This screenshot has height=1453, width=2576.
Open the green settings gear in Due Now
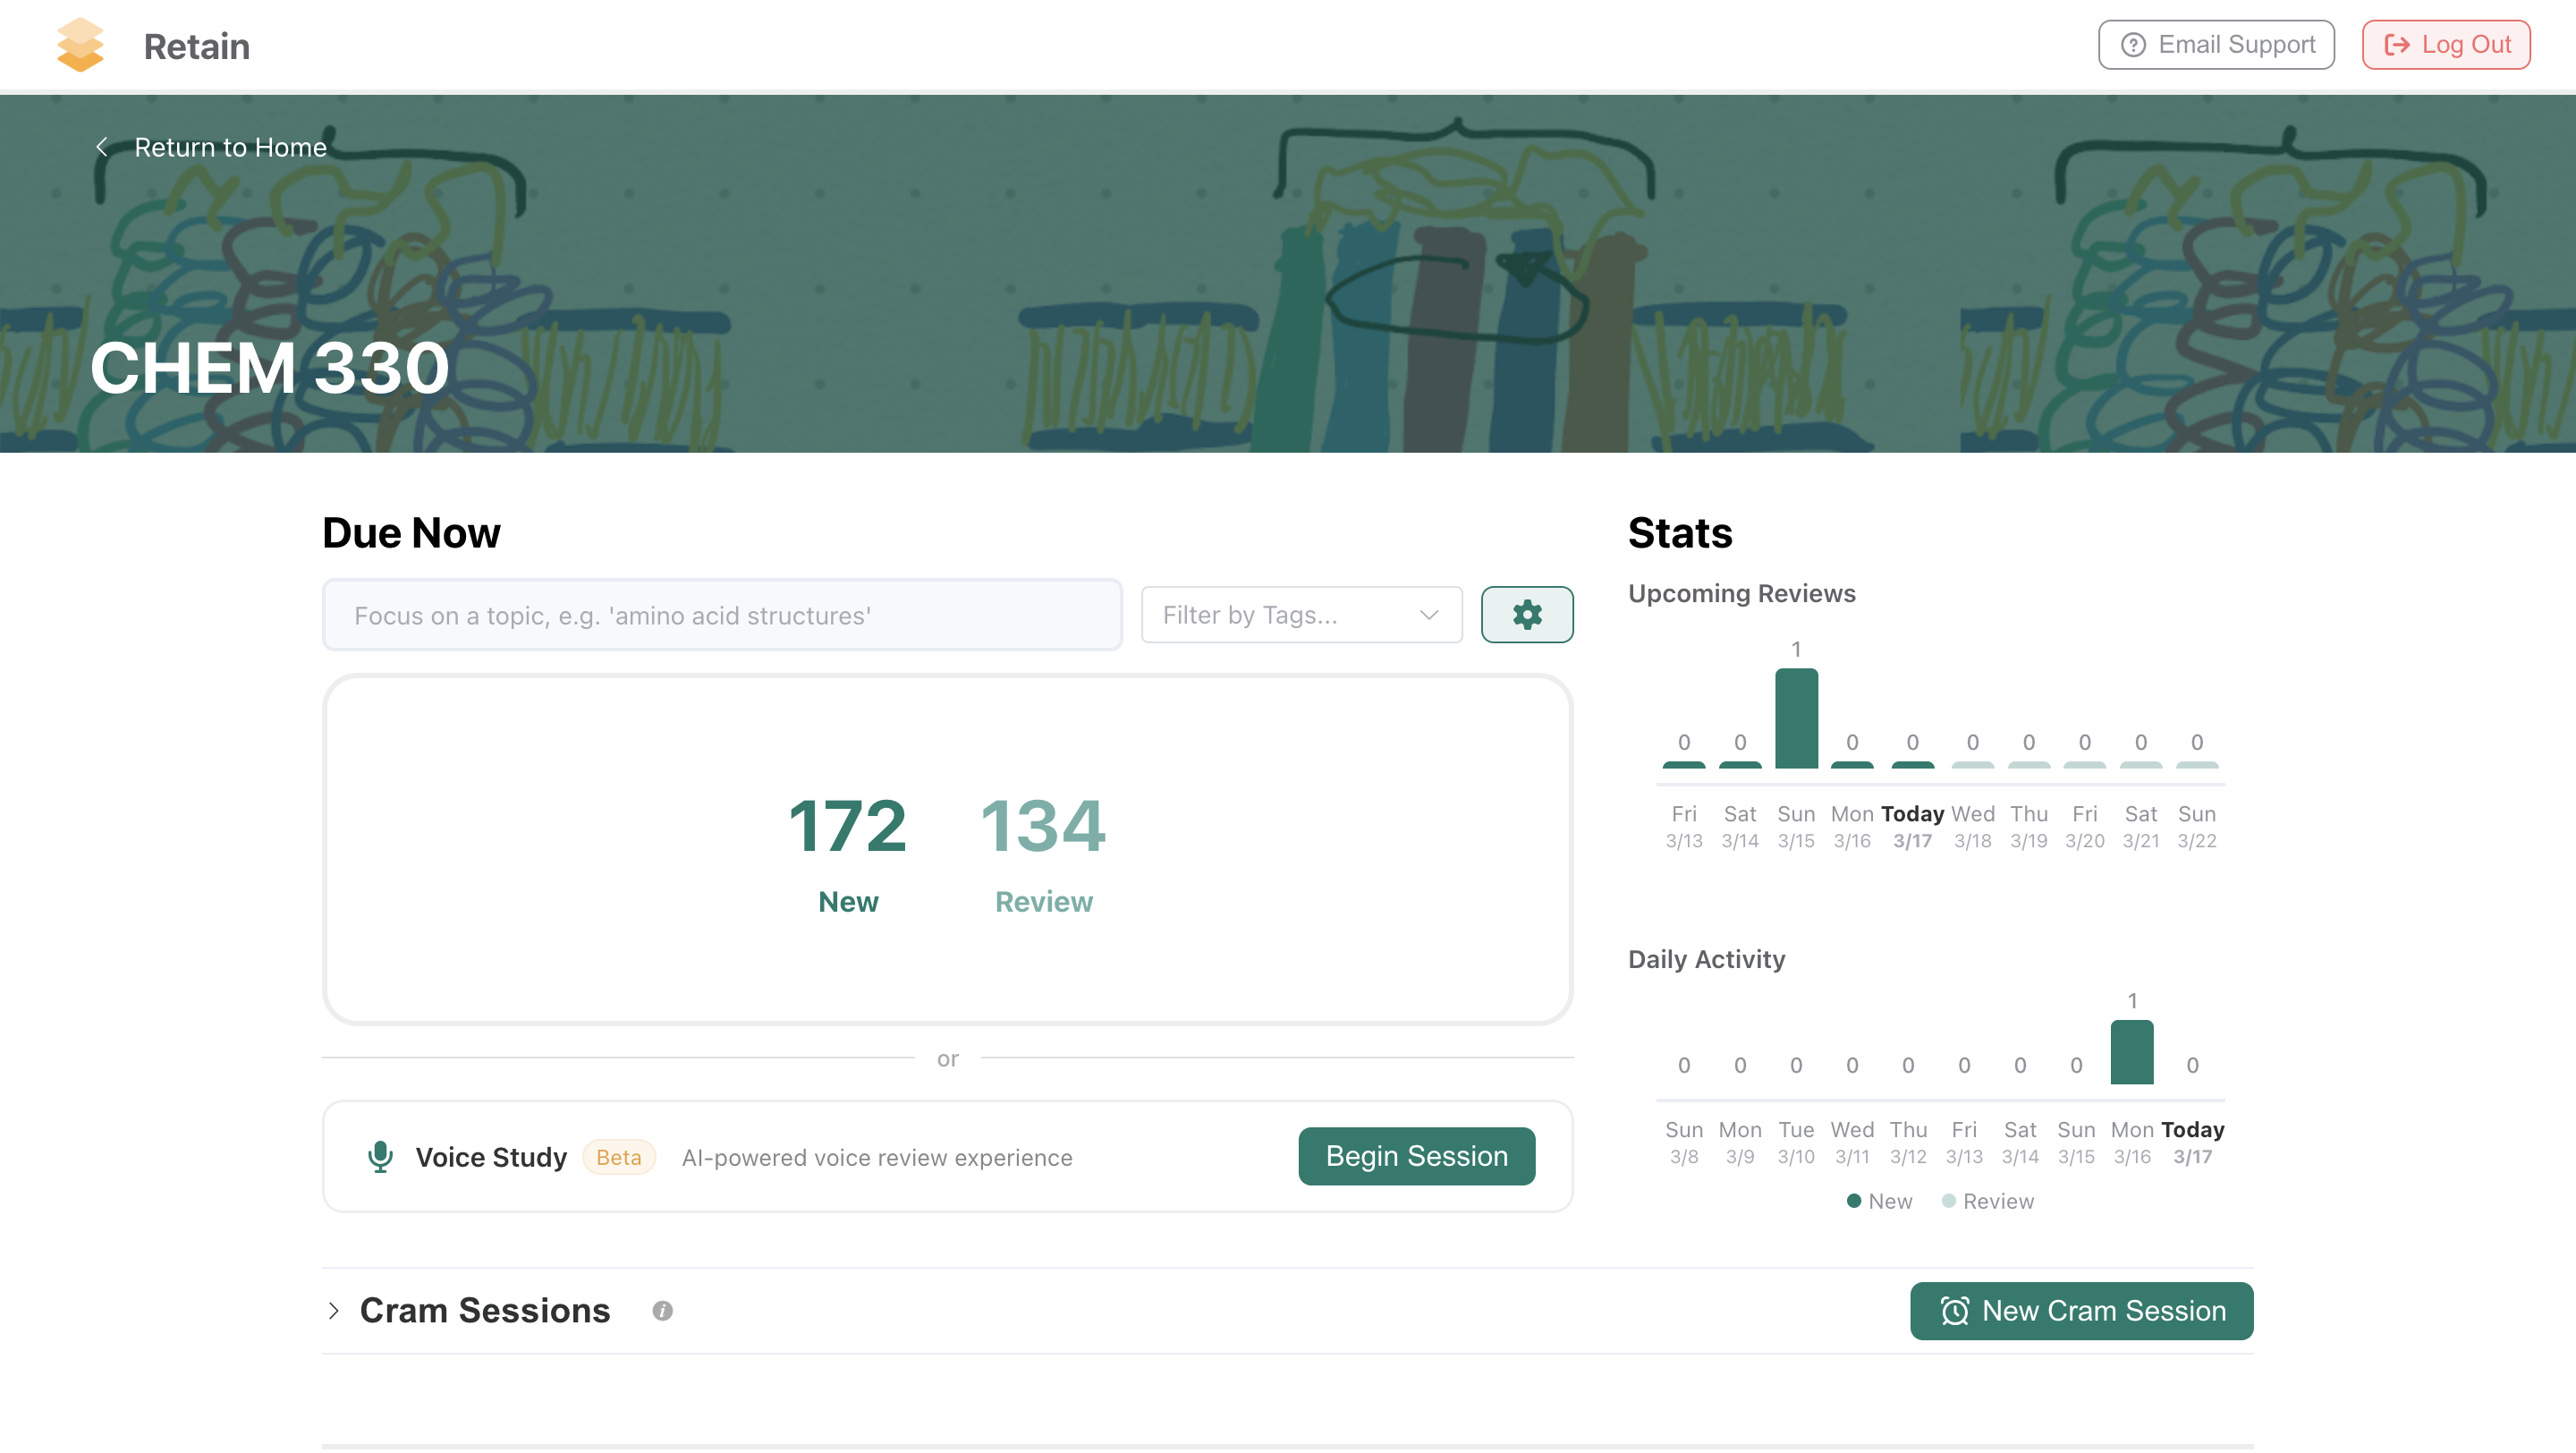1527,614
